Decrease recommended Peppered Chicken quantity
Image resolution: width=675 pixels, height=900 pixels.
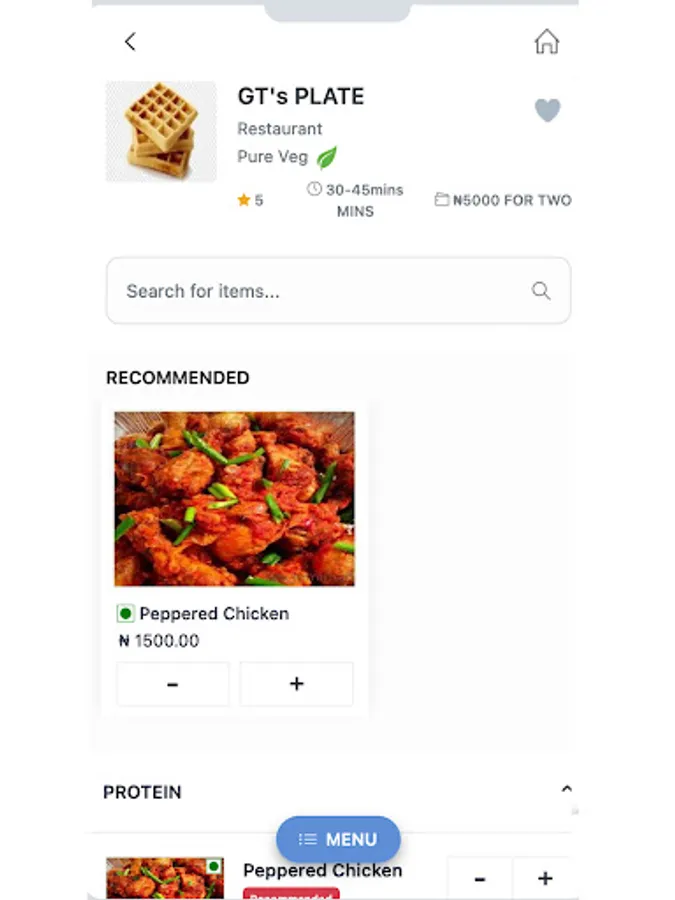(173, 684)
